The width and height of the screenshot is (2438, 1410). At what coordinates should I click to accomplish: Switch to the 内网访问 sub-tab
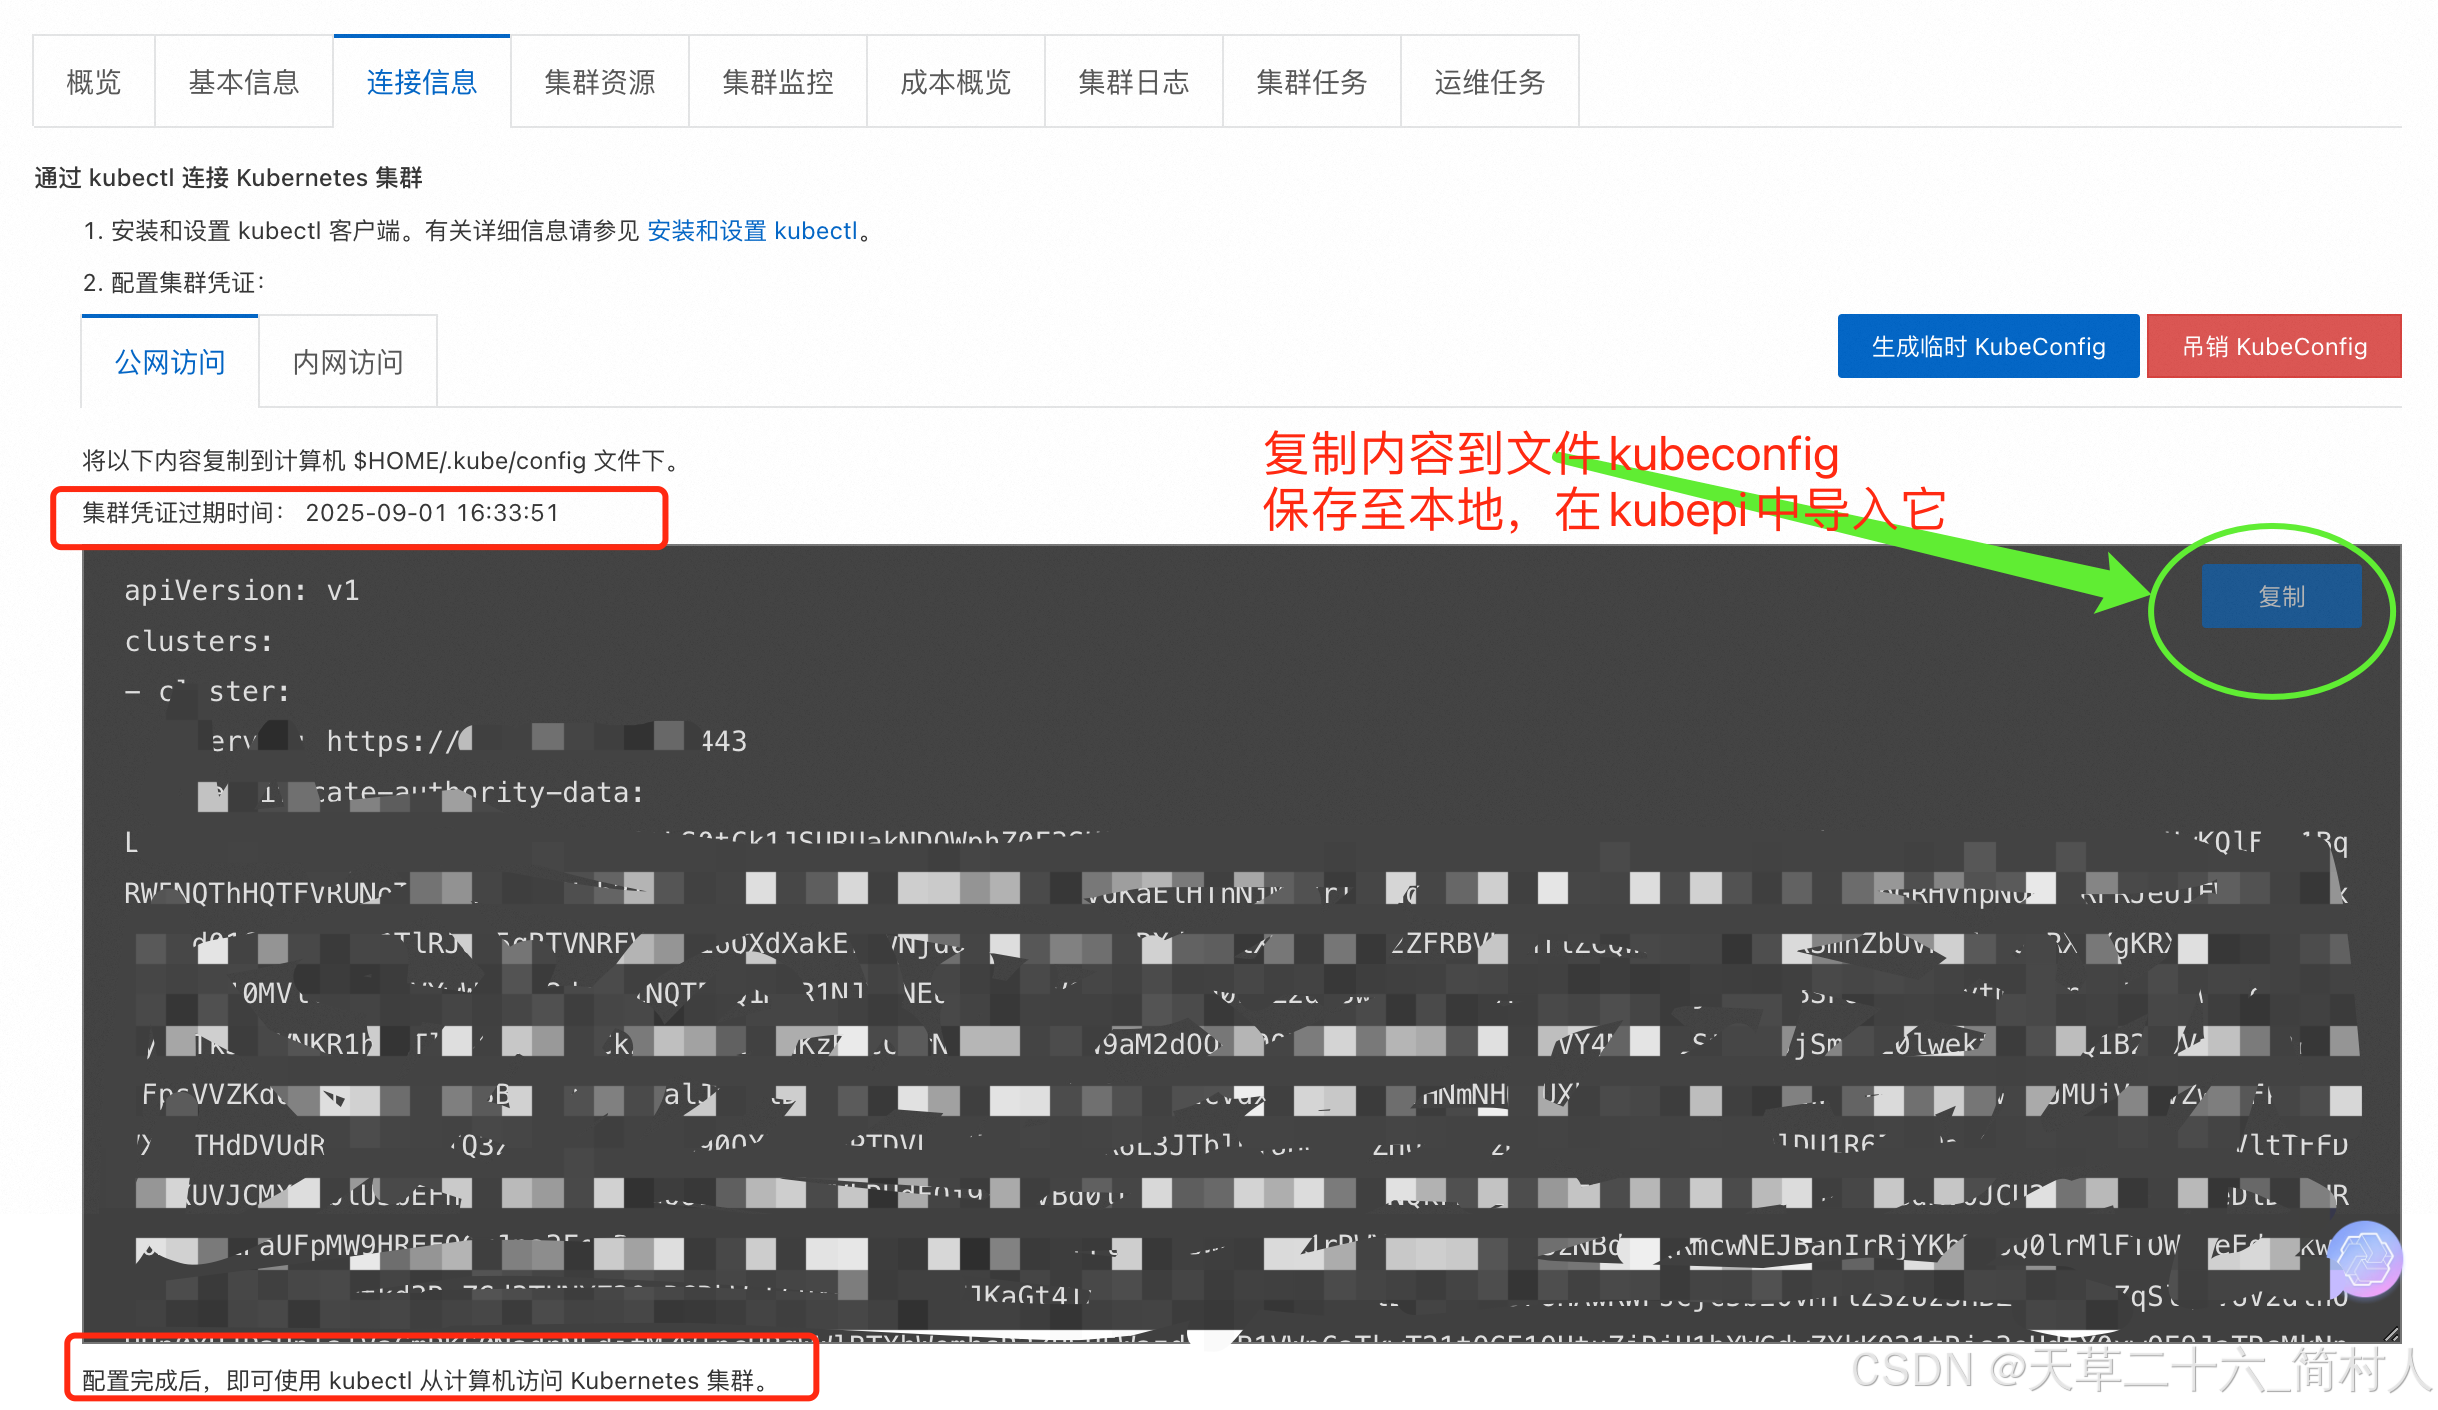[x=348, y=362]
